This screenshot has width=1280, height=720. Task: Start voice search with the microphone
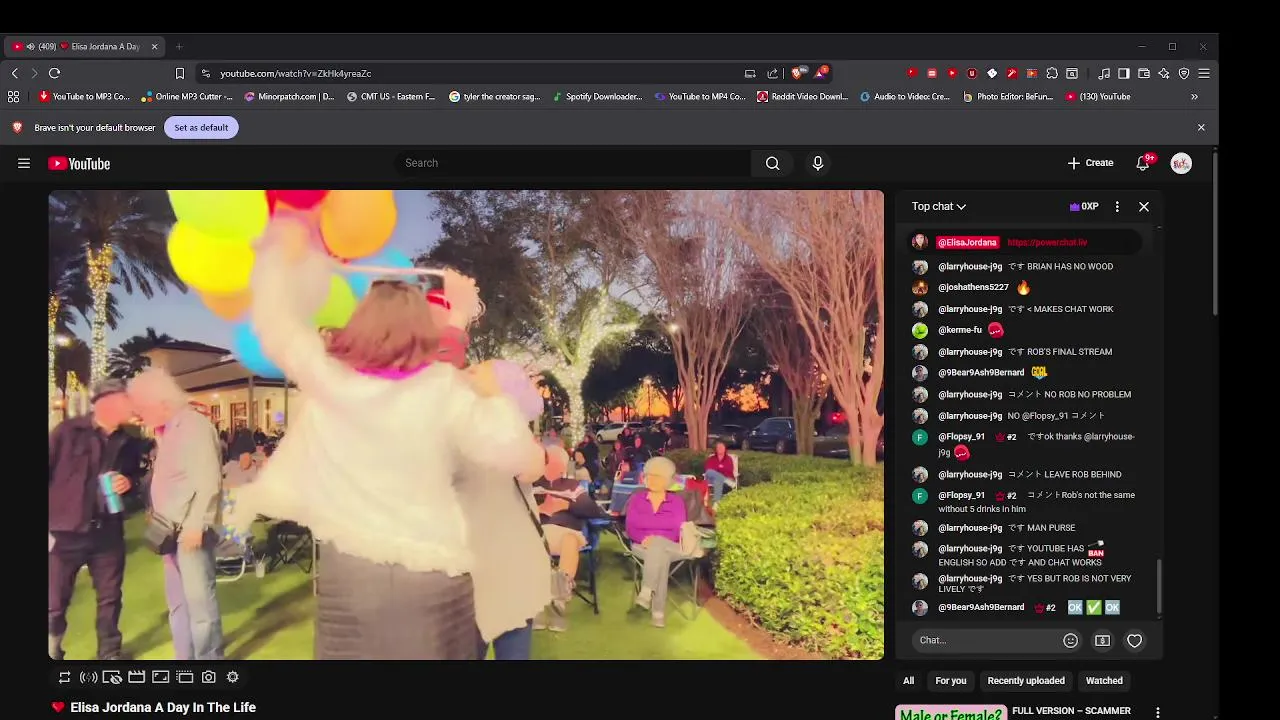tap(818, 163)
